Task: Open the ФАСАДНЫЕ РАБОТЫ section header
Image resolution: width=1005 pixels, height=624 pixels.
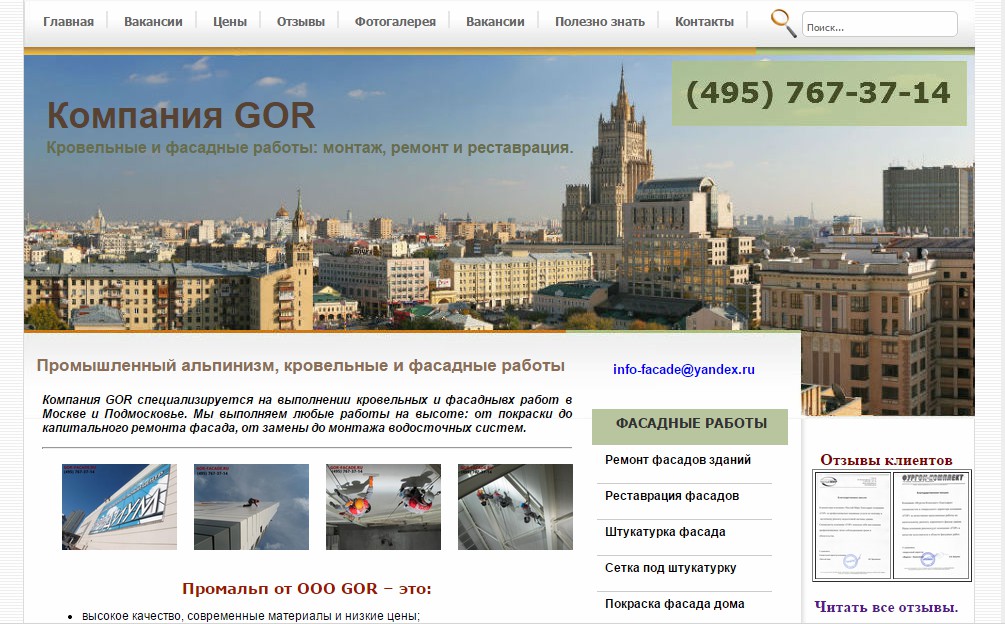Action: [x=690, y=426]
